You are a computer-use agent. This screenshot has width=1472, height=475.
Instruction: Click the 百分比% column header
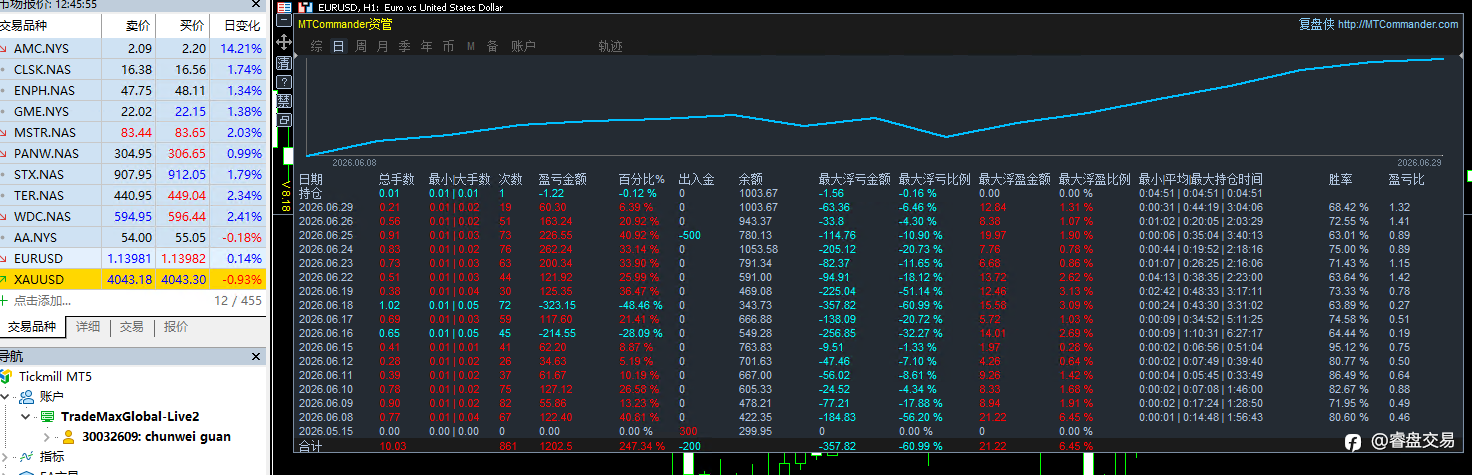click(x=641, y=179)
